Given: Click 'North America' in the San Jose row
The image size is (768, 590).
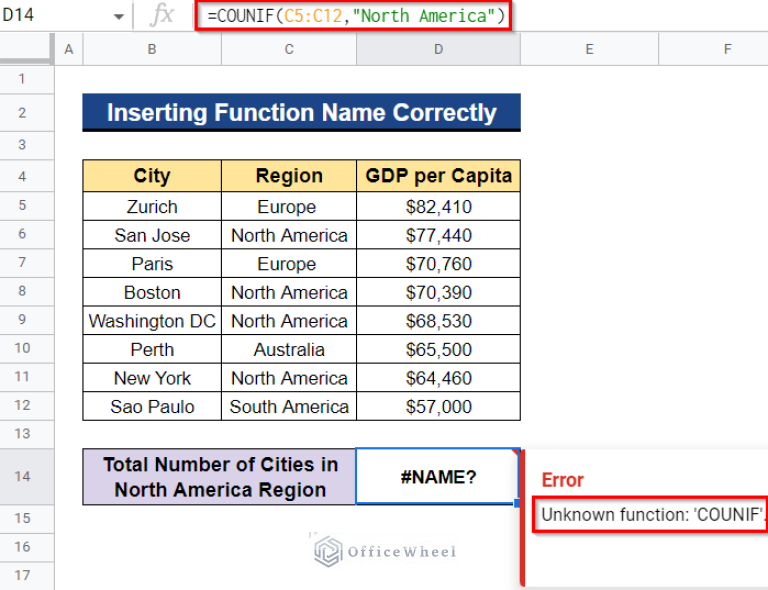Looking at the screenshot, I should tap(289, 236).
